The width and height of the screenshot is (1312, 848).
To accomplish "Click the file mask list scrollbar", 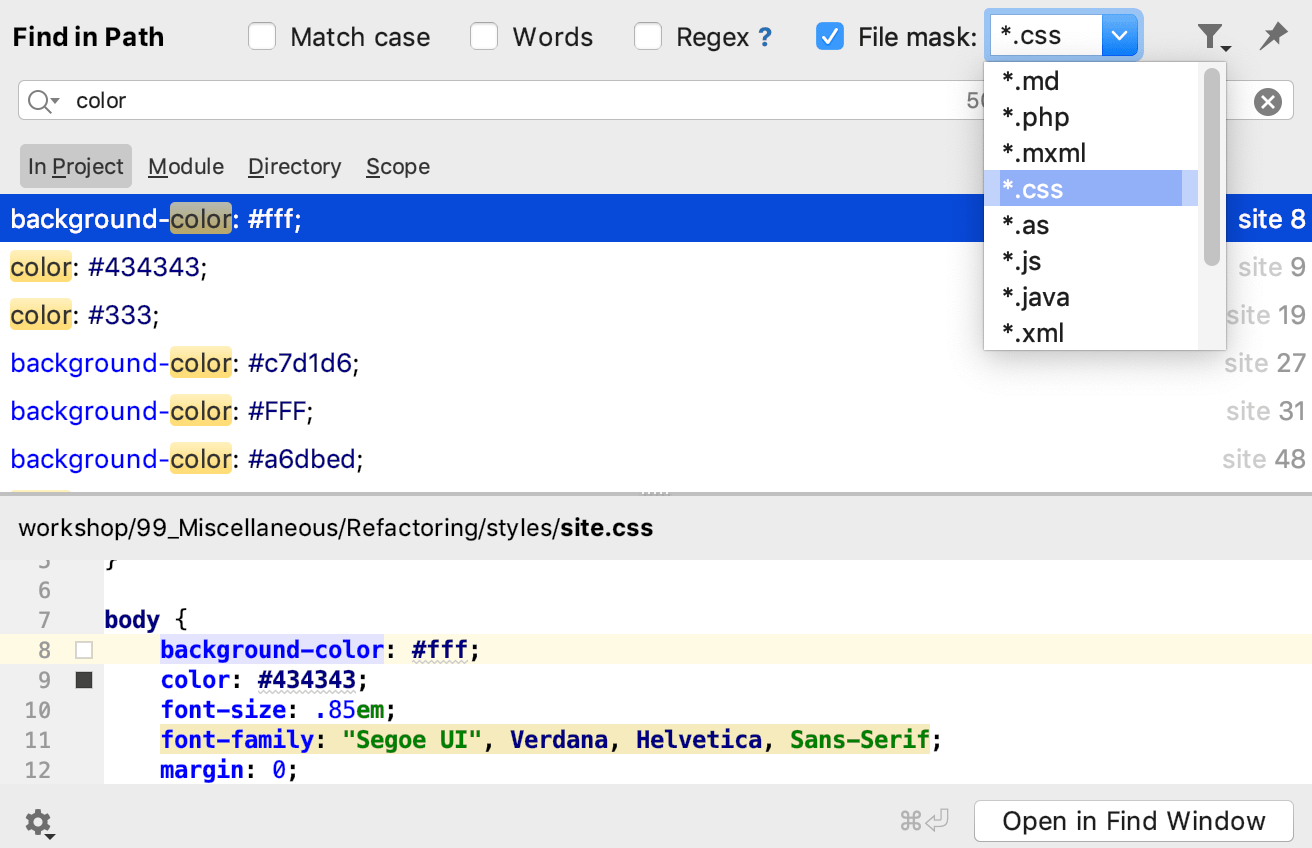I will tap(1212, 166).
